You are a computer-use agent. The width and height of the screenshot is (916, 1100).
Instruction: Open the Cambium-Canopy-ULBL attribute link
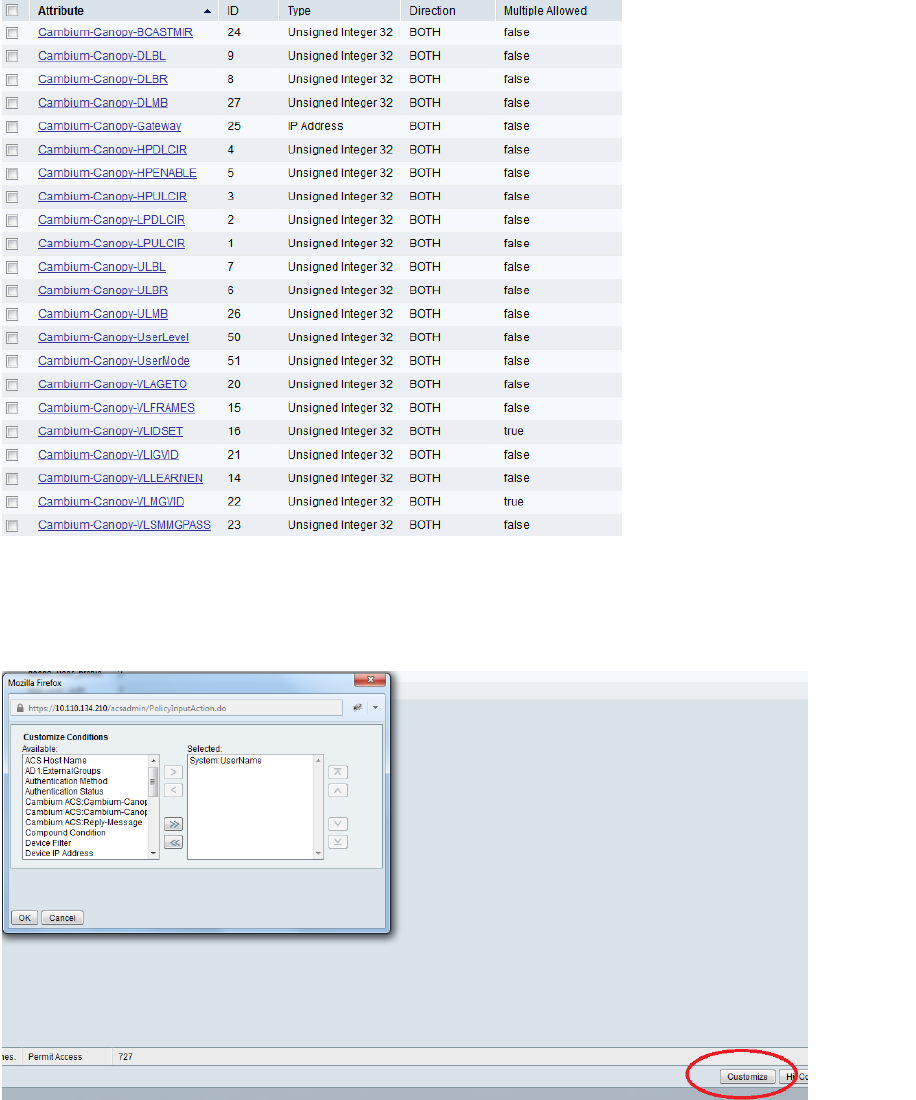[102, 267]
